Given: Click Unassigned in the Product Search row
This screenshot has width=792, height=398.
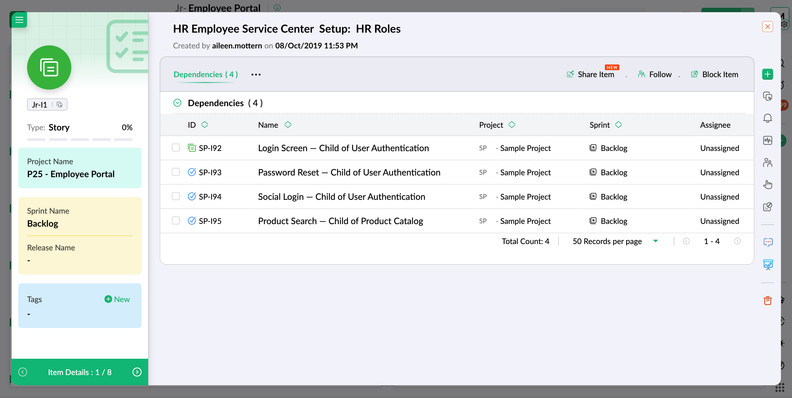Looking at the screenshot, I should pos(719,221).
